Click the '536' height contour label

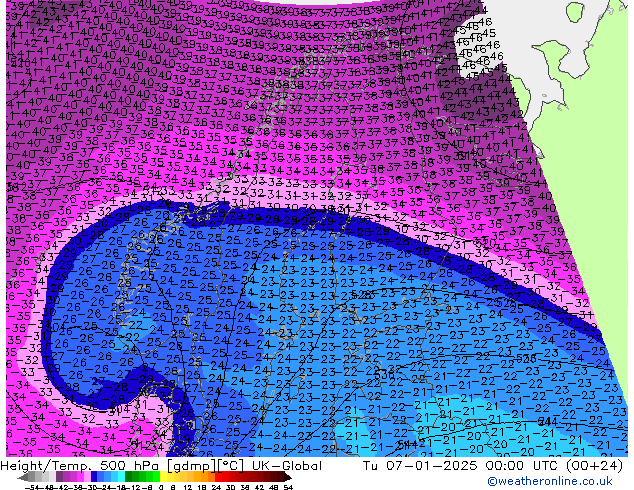click(x=384, y=375)
